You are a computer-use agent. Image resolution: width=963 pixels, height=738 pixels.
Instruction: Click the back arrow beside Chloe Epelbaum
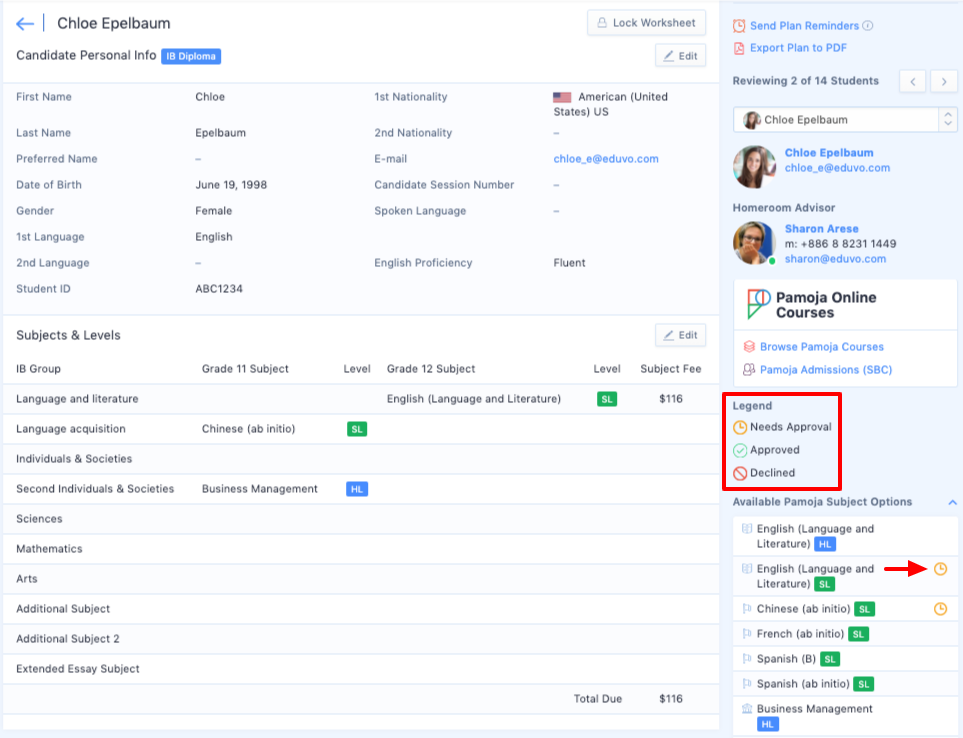[25, 24]
